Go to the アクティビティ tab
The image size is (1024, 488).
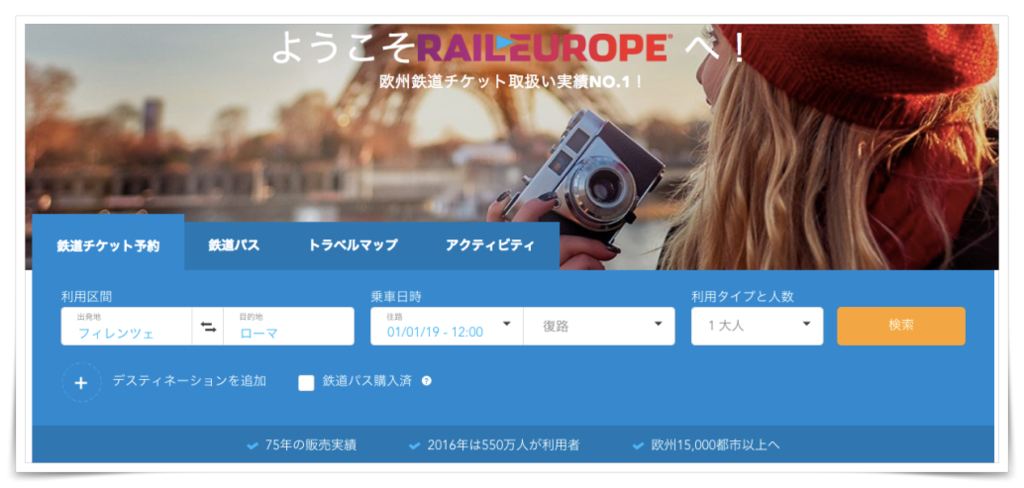(x=490, y=246)
